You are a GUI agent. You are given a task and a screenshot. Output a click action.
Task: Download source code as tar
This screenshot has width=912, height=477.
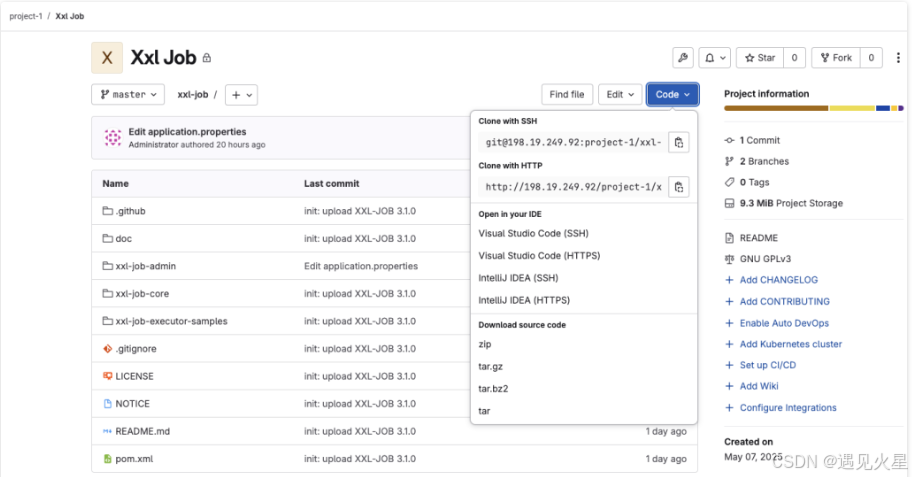coord(484,411)
